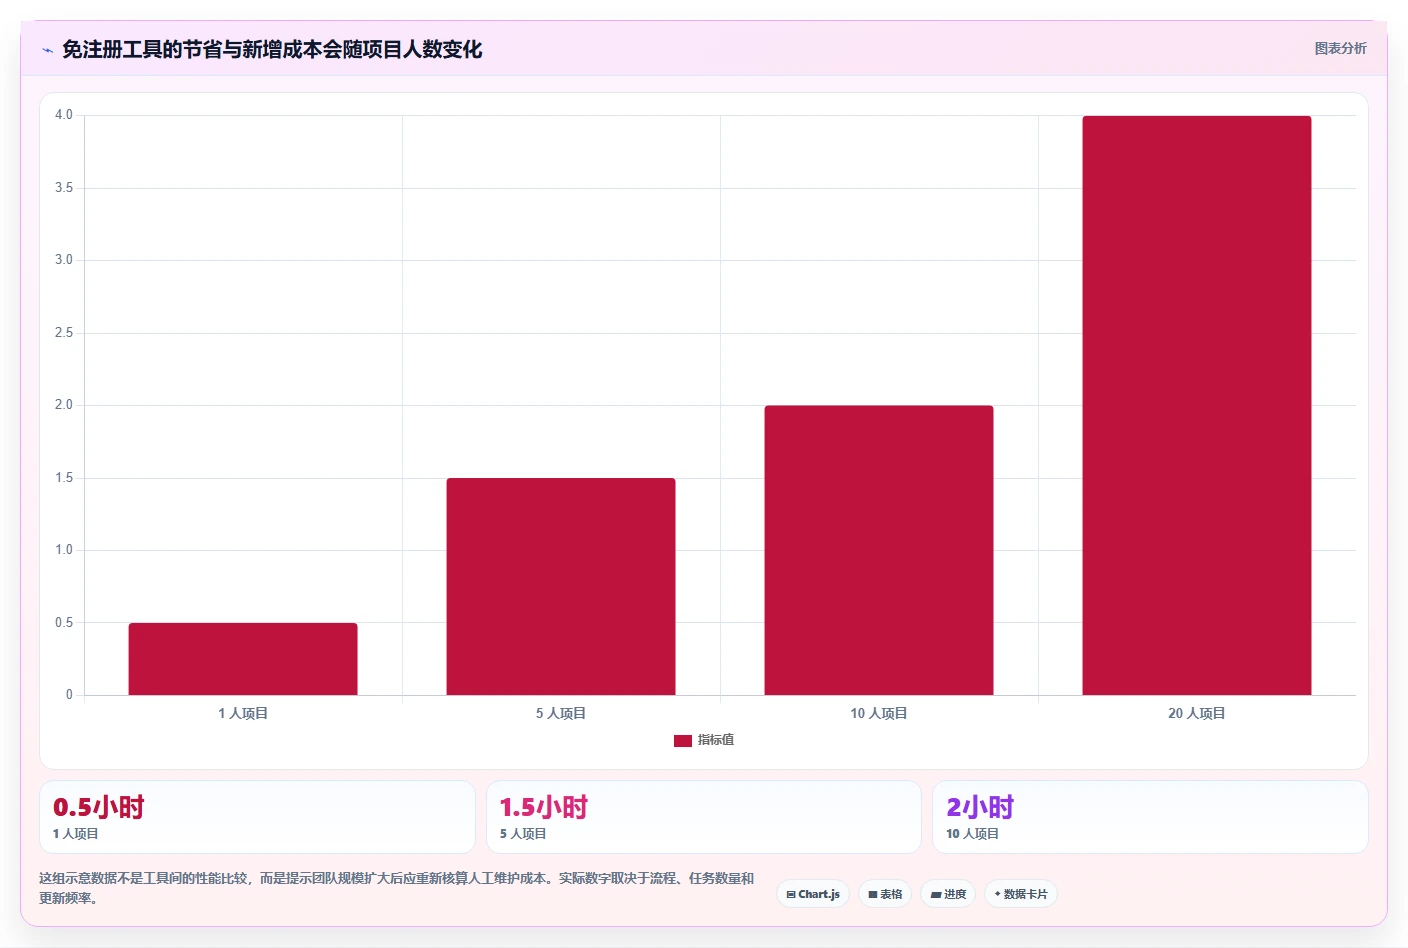Image resolution: width=1408 pixels, height=948 pixels.
Task: Click the footnote starting with 这组示意数据
Action: coord(397,888)
